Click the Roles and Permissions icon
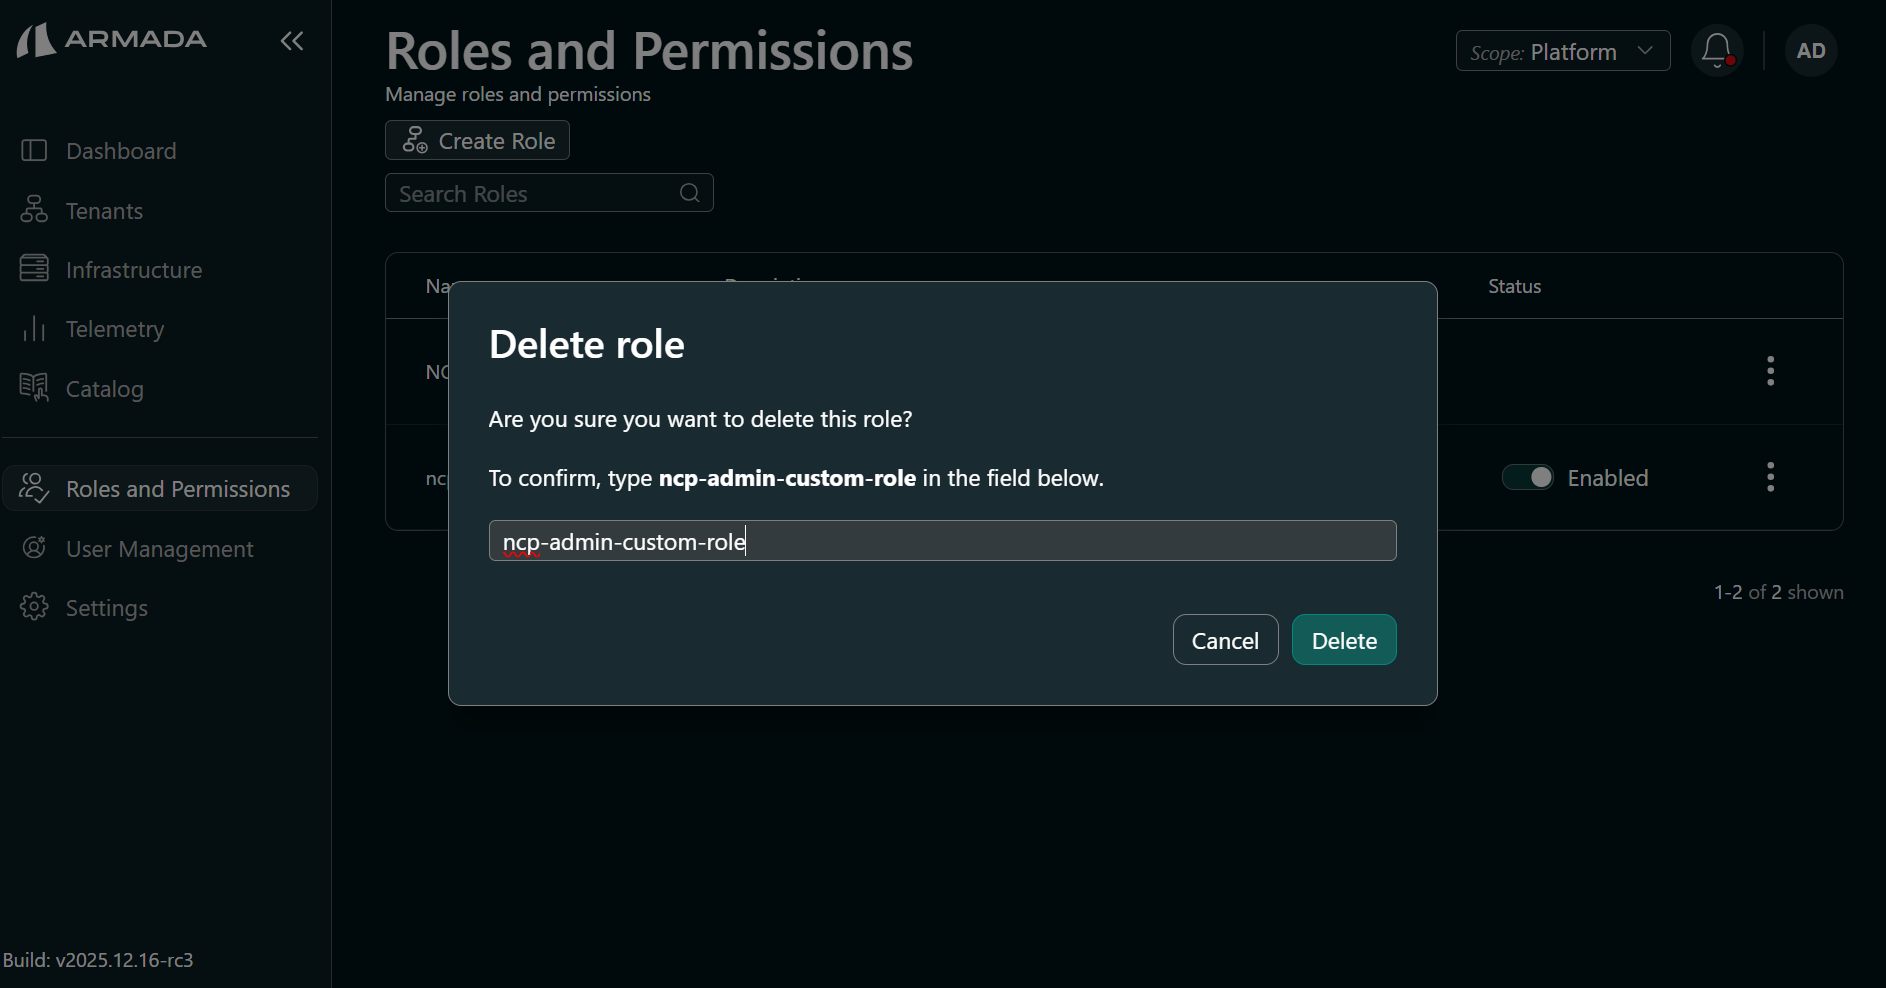Image resolution: width=1886 pixels, height=988 pixels. click(33, 488)
